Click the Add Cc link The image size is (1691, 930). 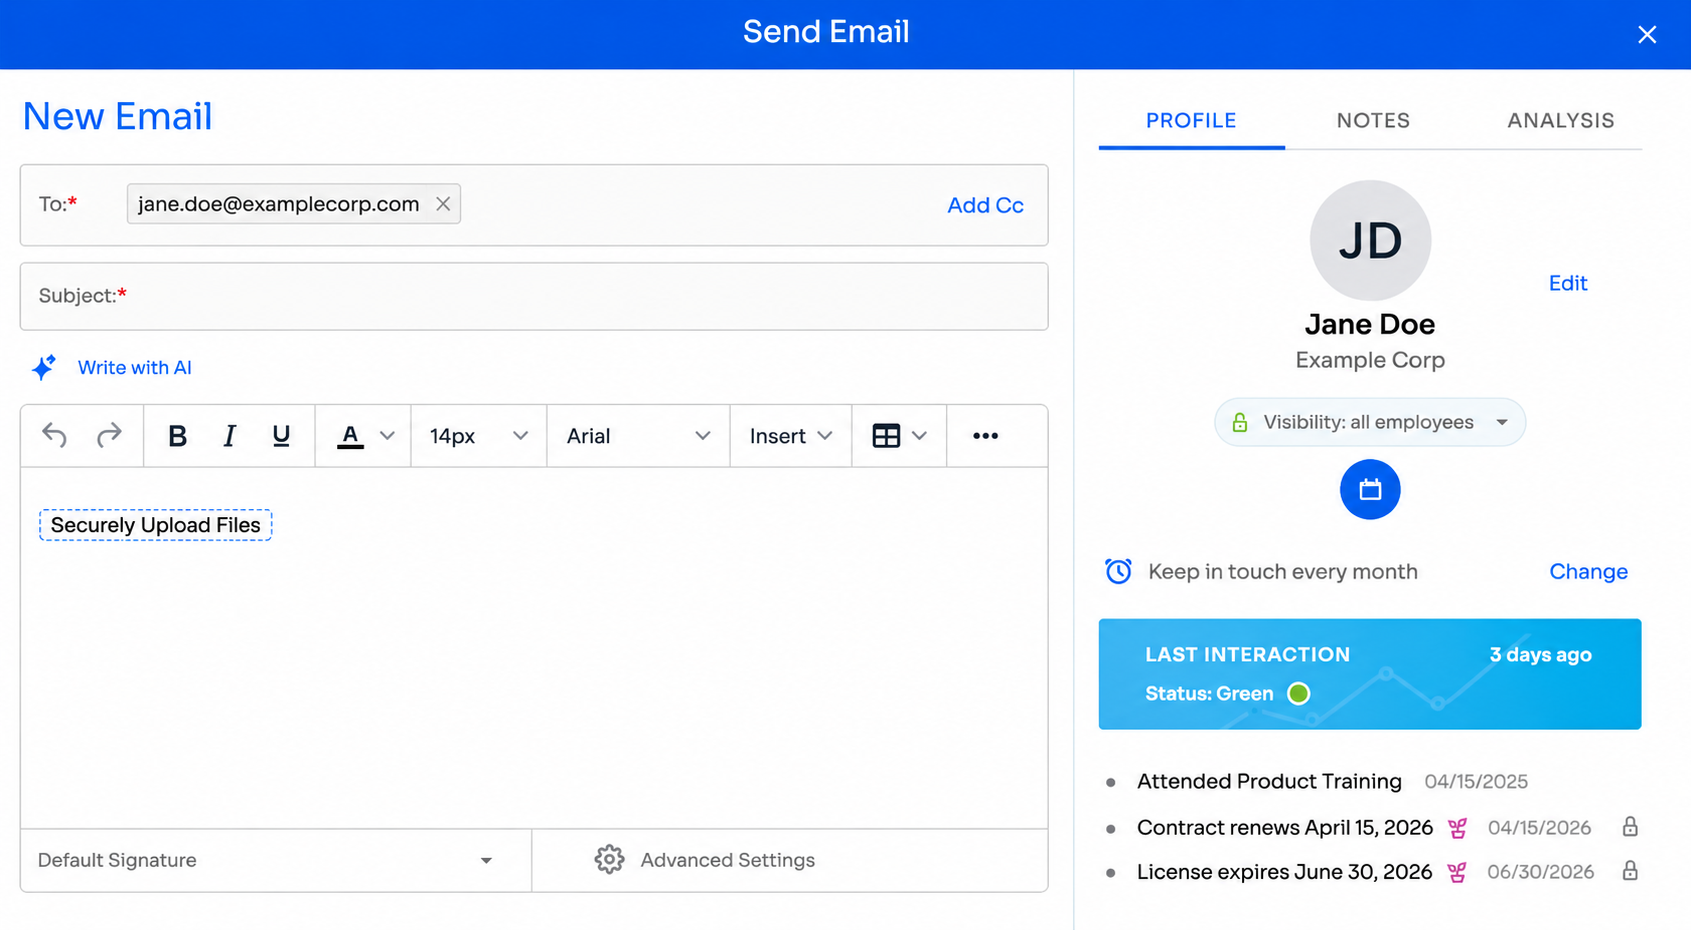coord(985,205)
